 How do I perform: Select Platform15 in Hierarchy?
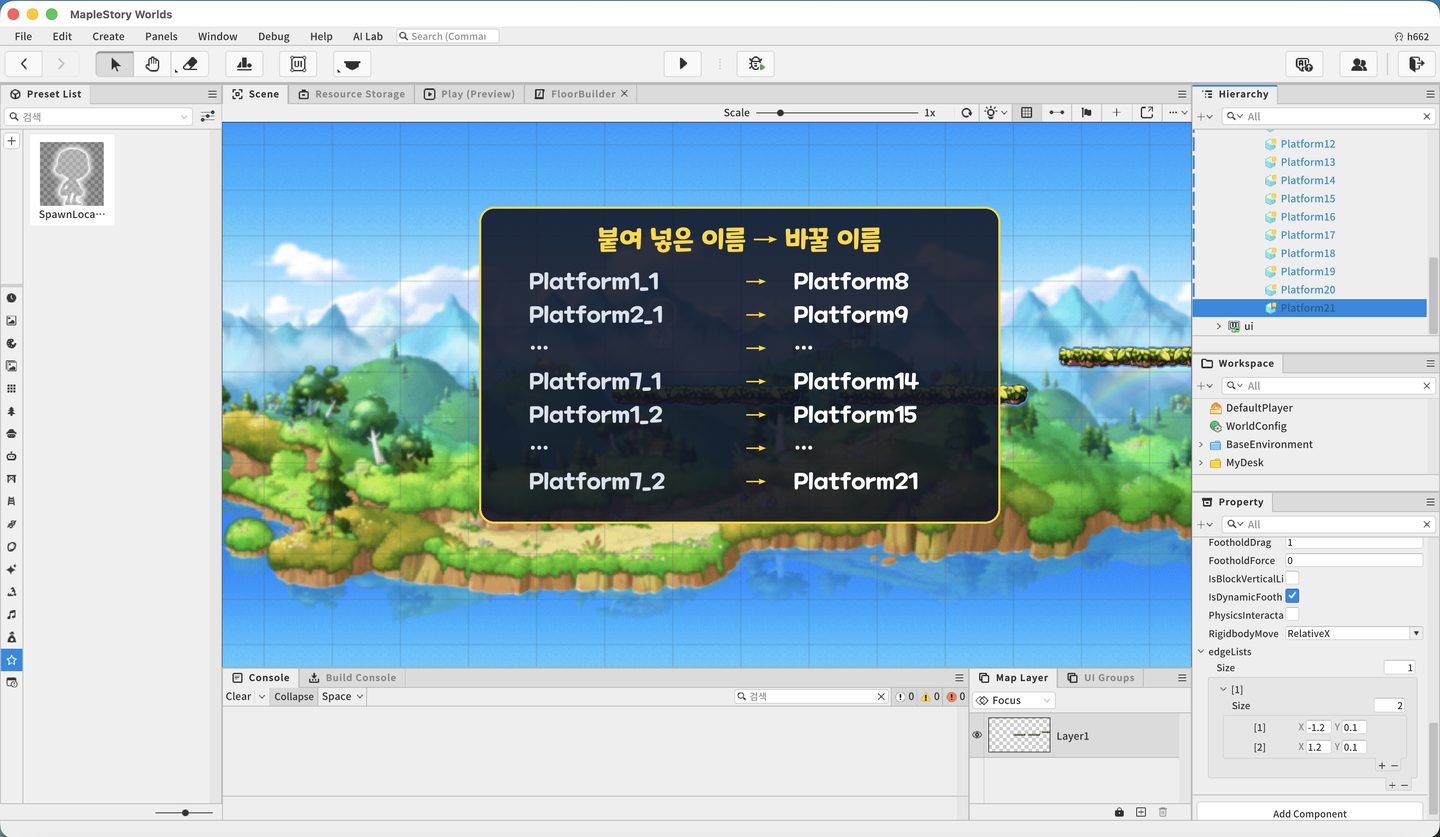pos(1307,198)
